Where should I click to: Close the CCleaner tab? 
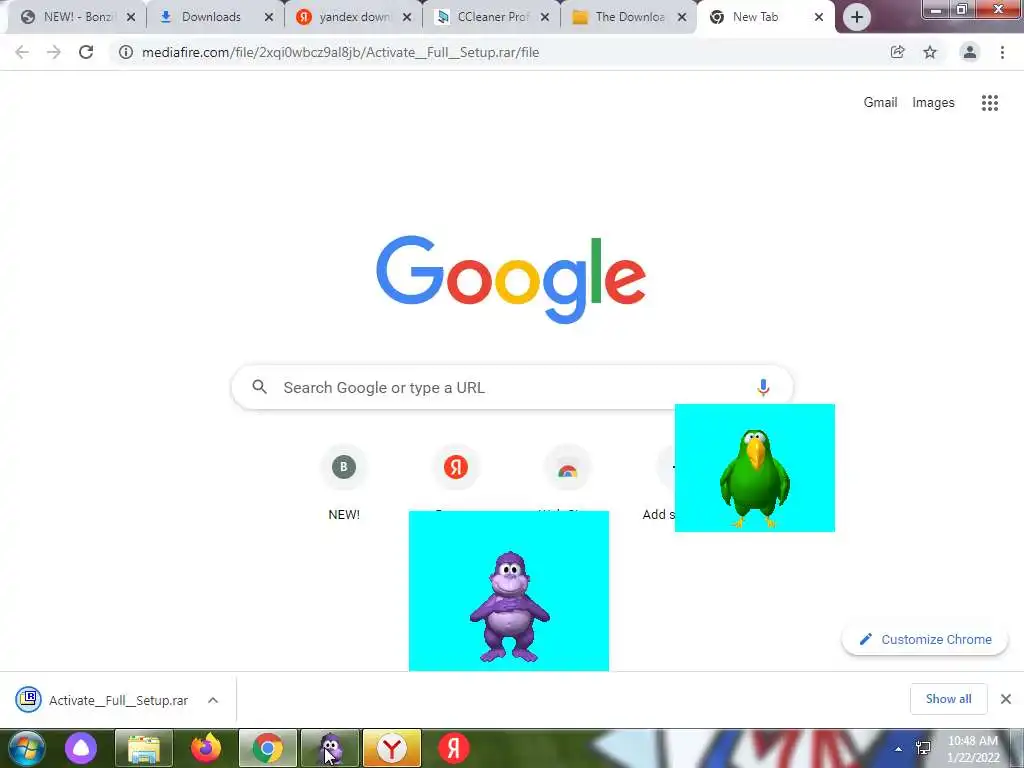[x=545, y=18]
